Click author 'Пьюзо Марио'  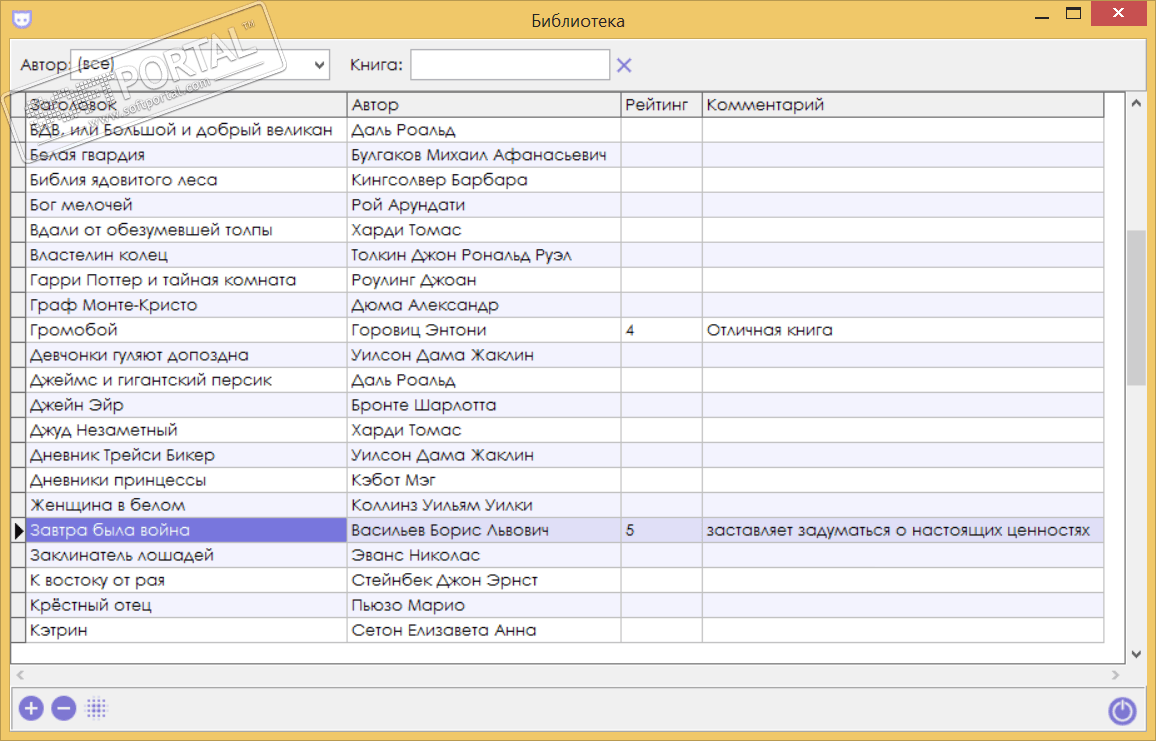pyautogui.click(x=484, y=606)
